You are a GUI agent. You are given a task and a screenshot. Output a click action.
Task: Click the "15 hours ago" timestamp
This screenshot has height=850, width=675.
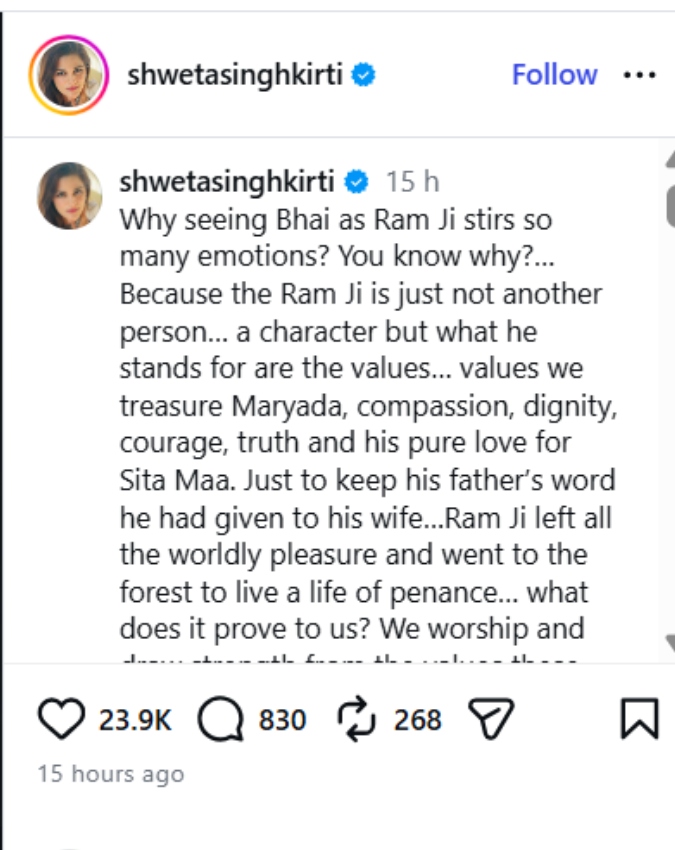coord(111,774)
